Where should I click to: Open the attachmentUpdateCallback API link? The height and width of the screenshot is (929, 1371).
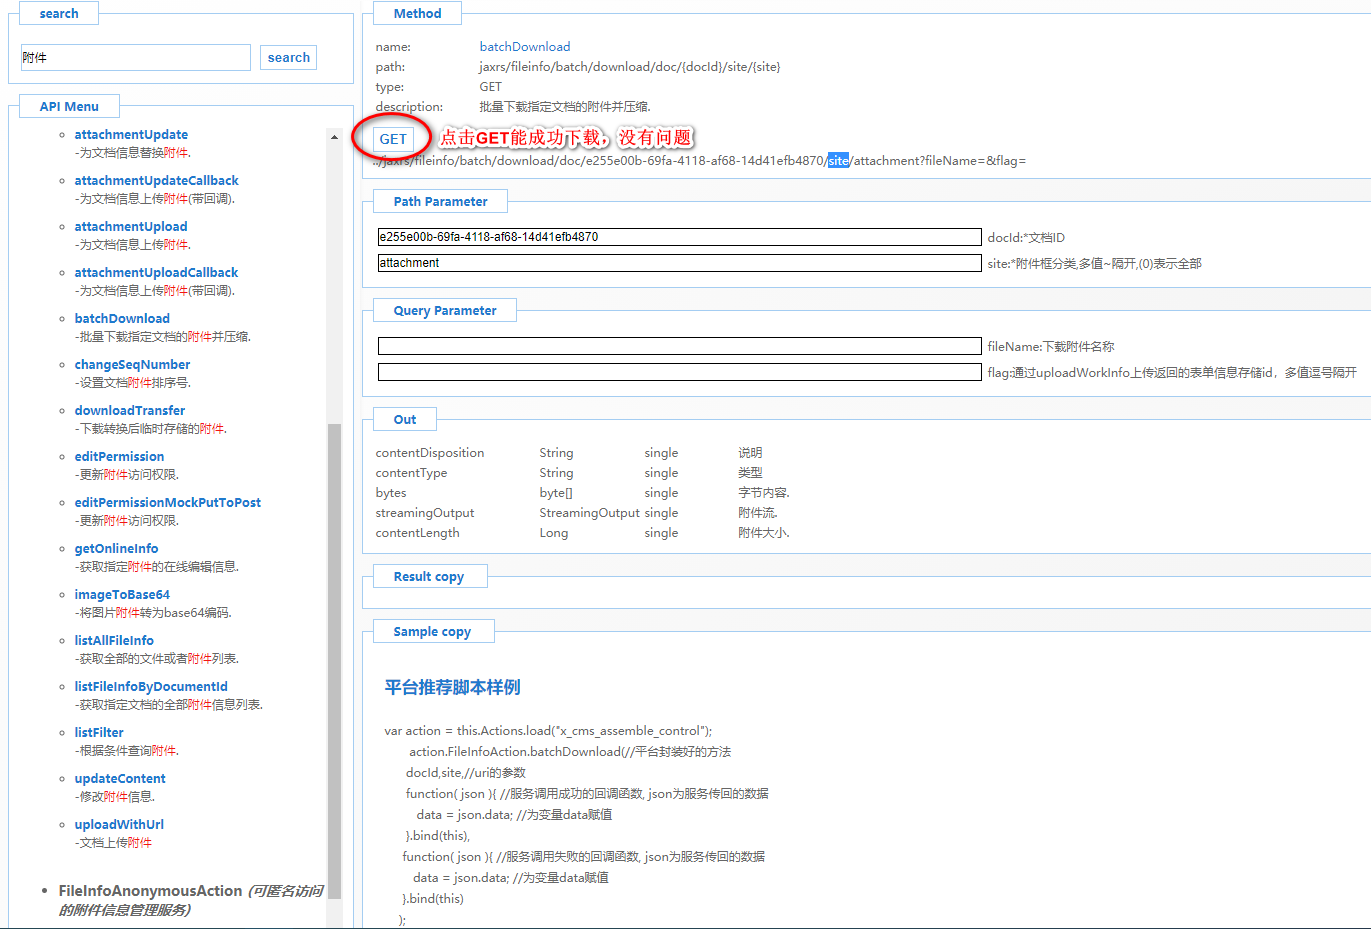(156, 181)
